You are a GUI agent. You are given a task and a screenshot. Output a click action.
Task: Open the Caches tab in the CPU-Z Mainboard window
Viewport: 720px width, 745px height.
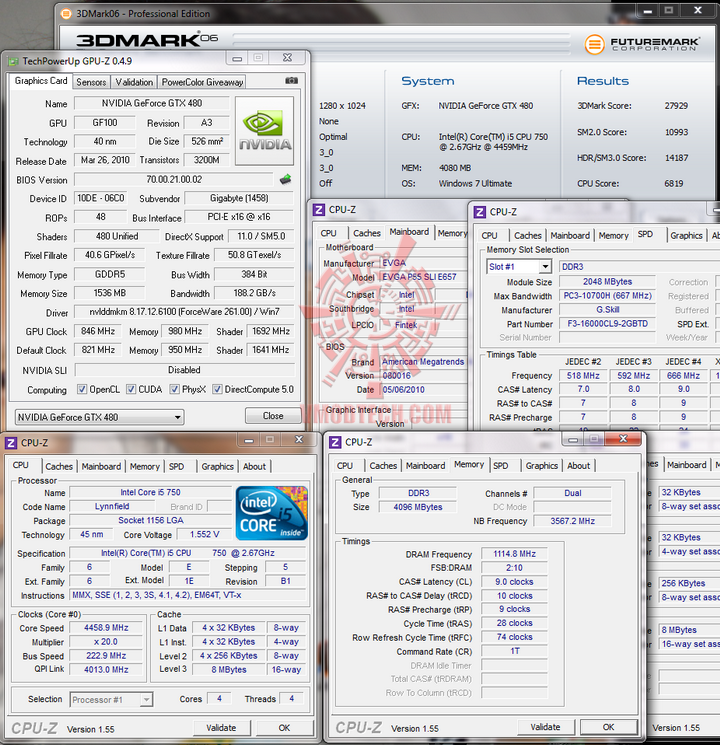coord(367,233)
